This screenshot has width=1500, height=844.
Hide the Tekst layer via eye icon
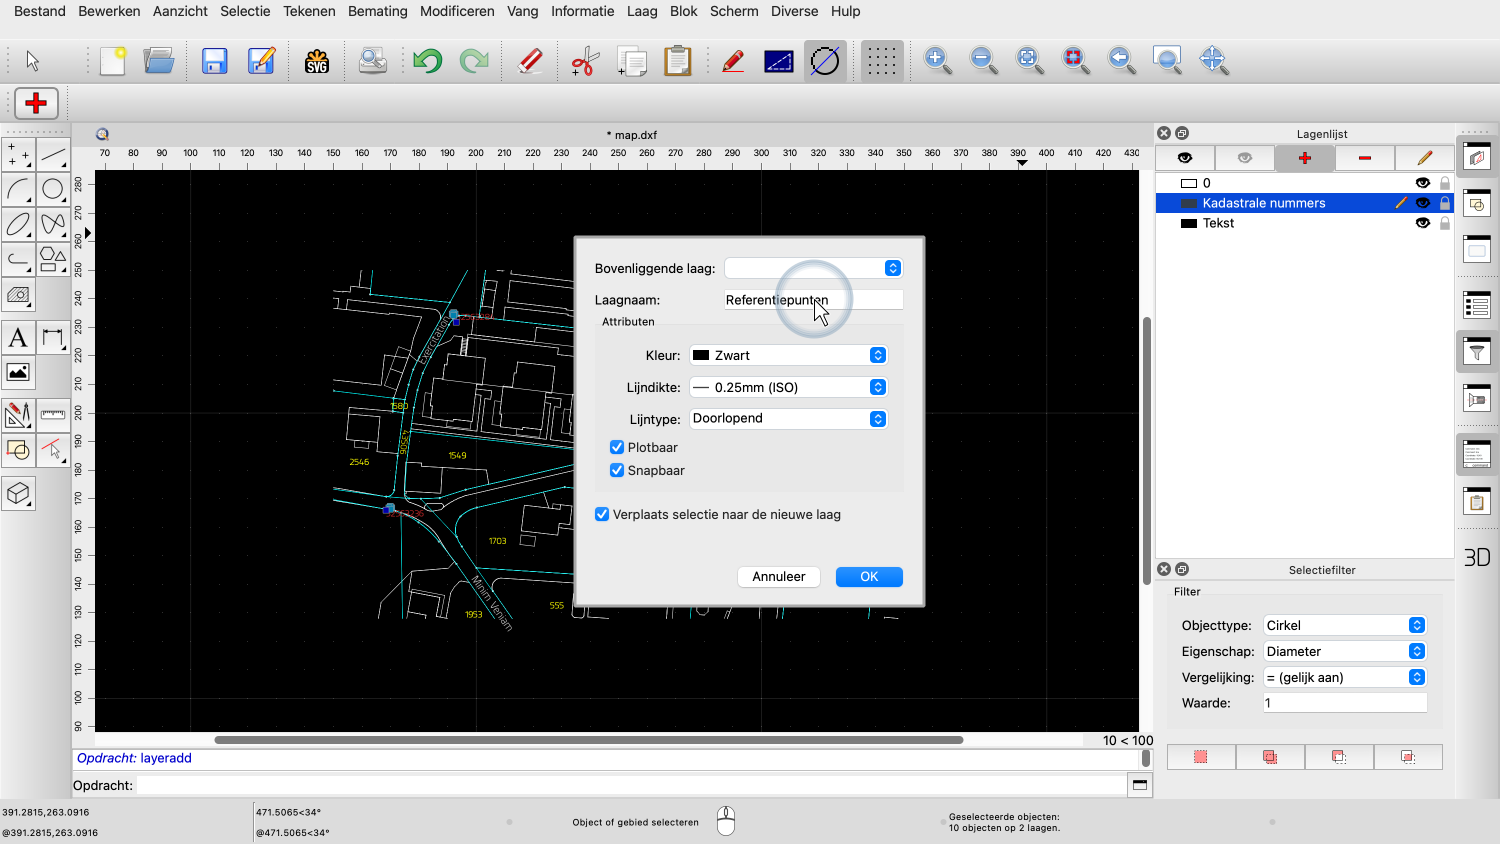coord(1422,223)
